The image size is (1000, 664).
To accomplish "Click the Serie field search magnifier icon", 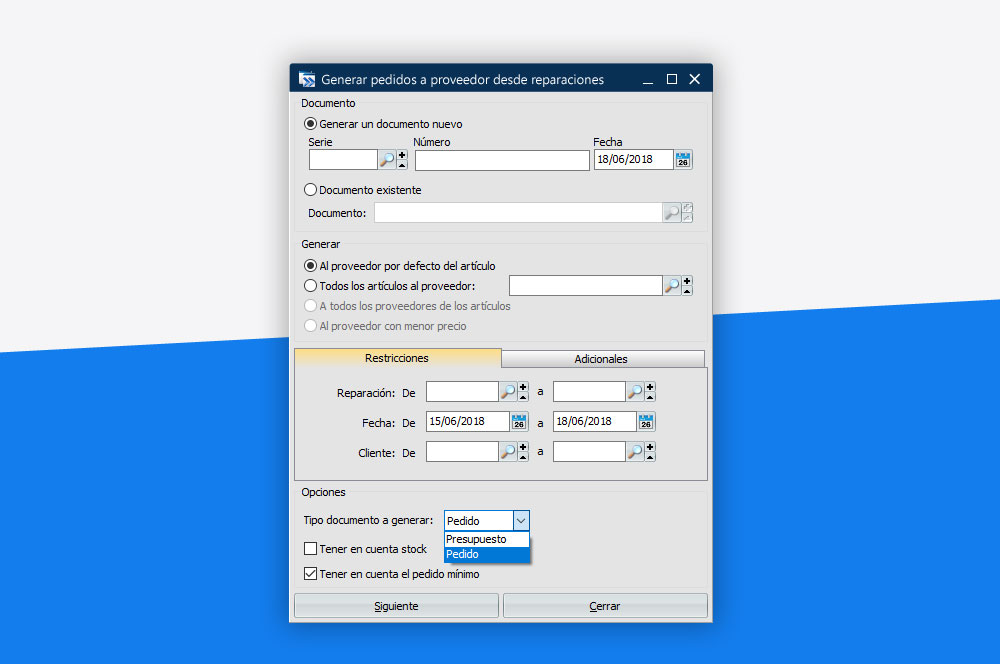I will 387,160.
